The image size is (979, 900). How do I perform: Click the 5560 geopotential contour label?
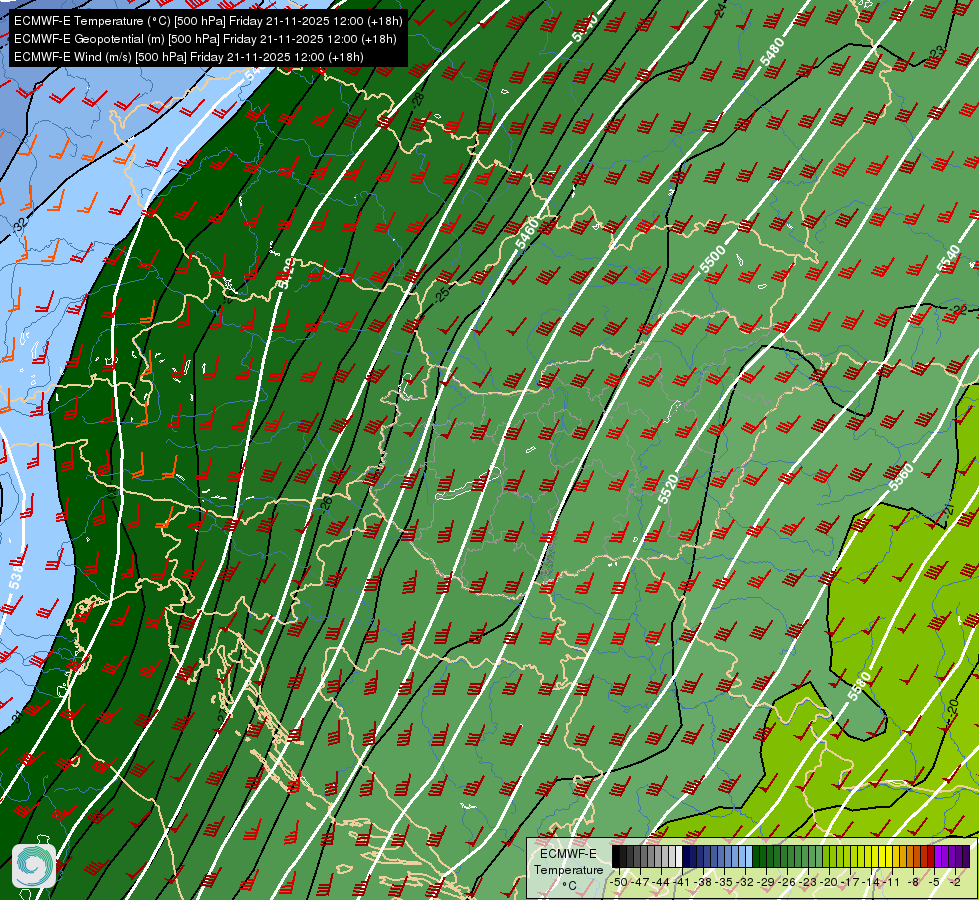click(x=902, y=477)
